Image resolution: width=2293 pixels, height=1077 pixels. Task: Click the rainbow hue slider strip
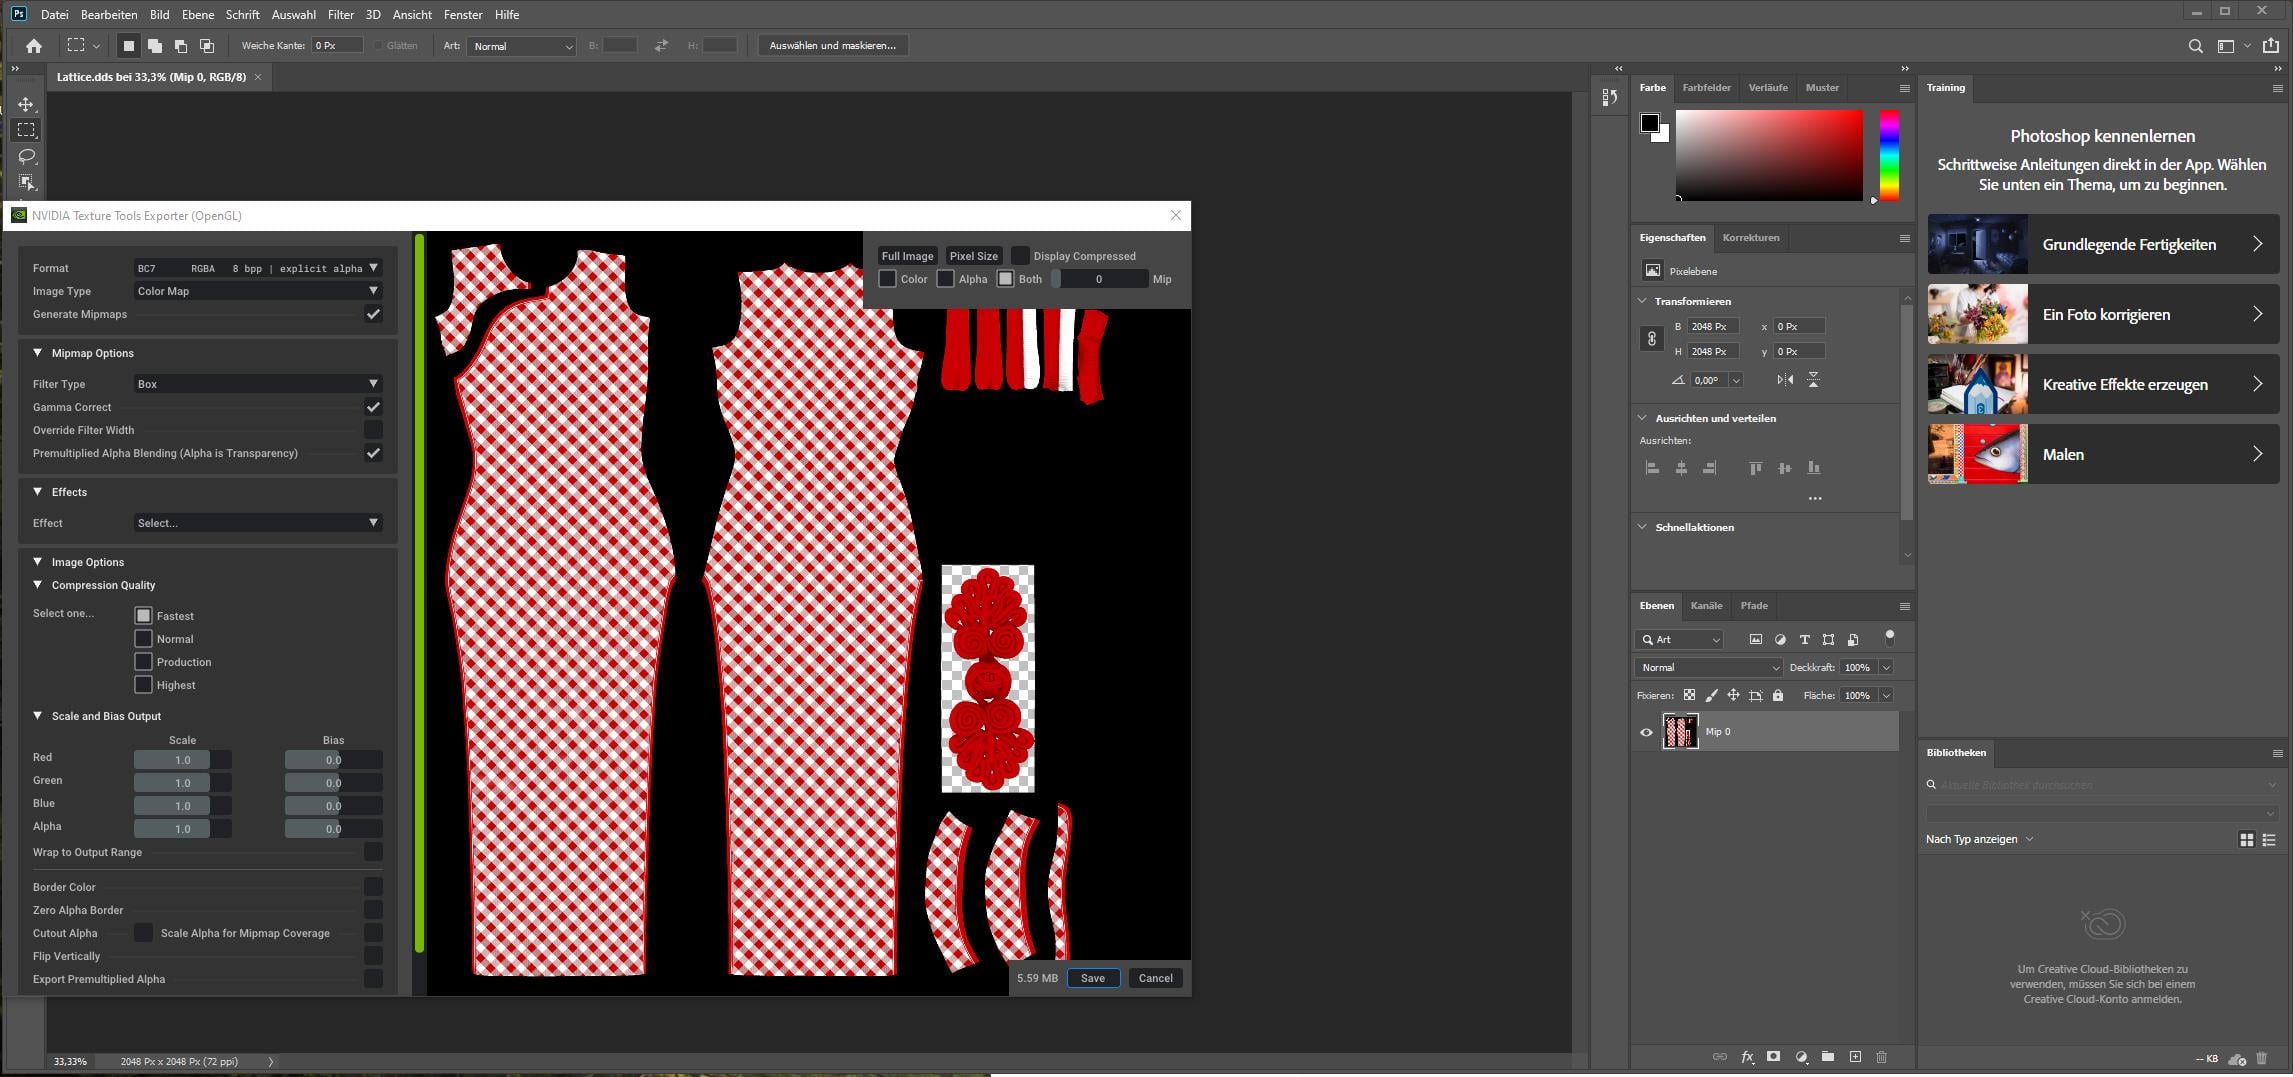tap(1888, 155)
